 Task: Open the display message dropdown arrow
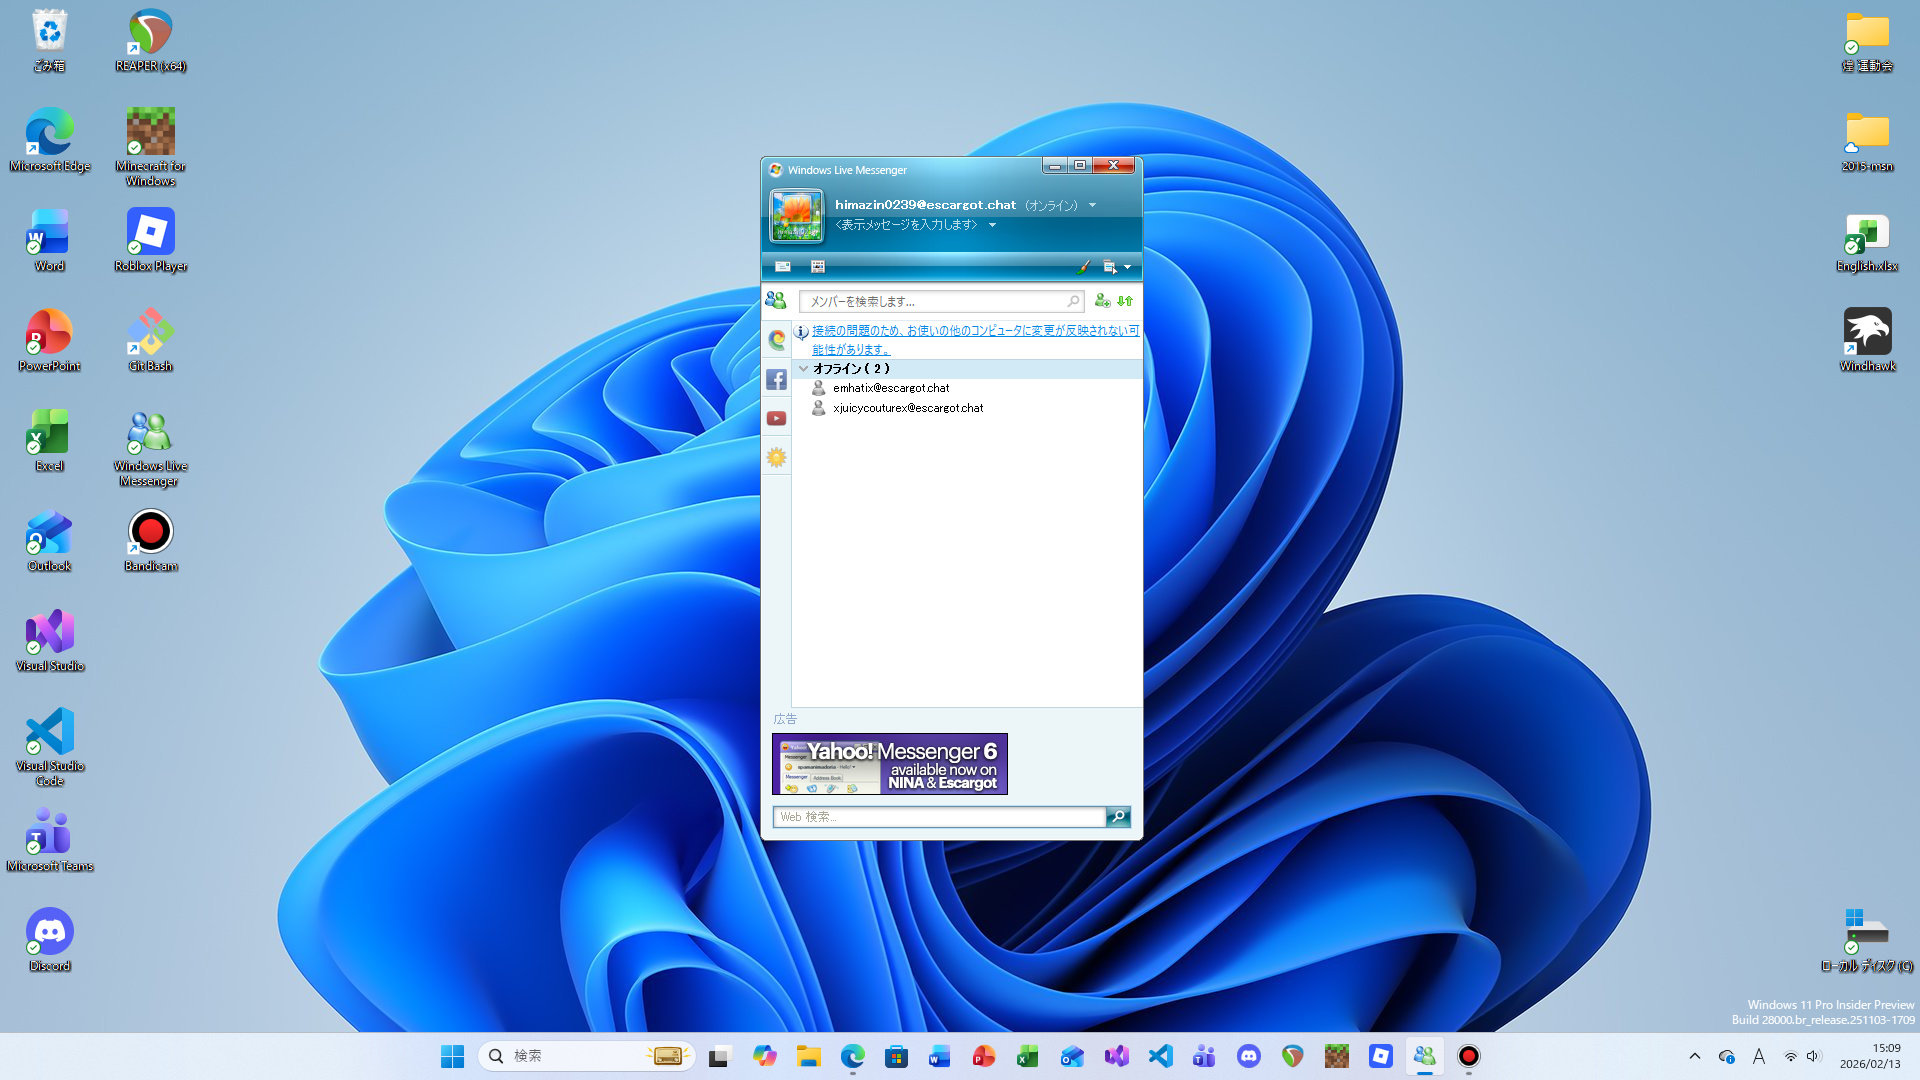point(992,226)
